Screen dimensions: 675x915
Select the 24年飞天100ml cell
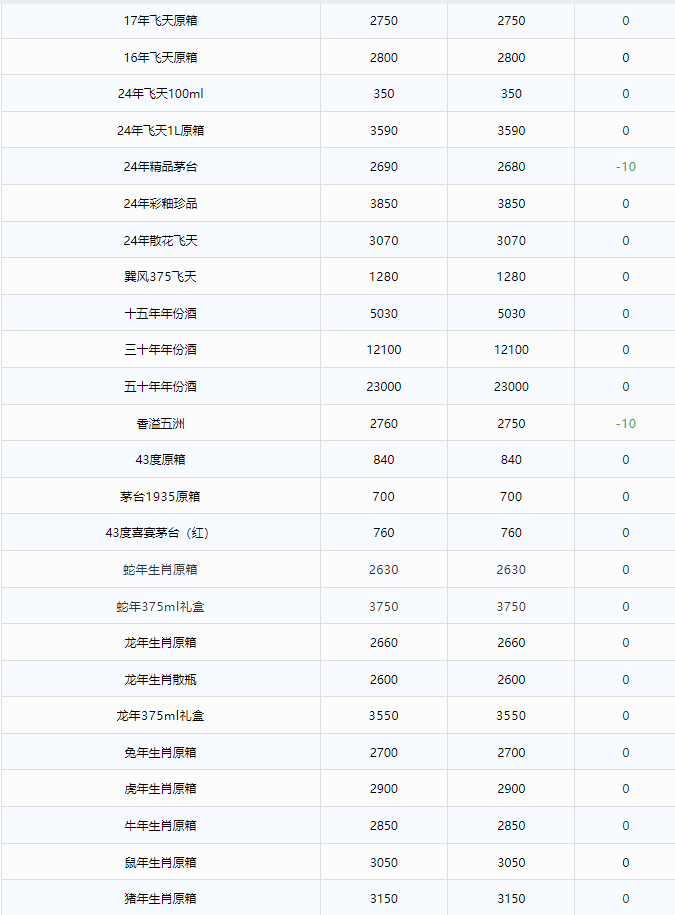tap(160, 93)
